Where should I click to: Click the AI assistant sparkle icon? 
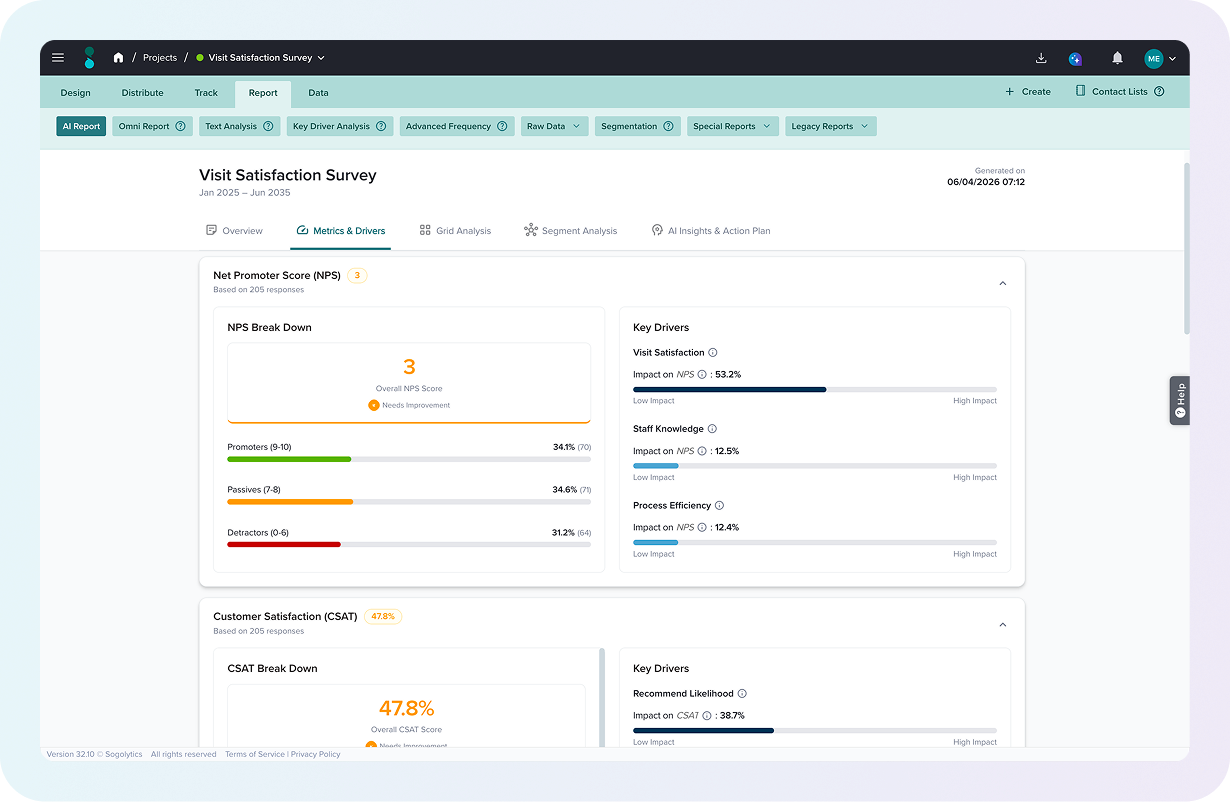[x=1075, y=59]
